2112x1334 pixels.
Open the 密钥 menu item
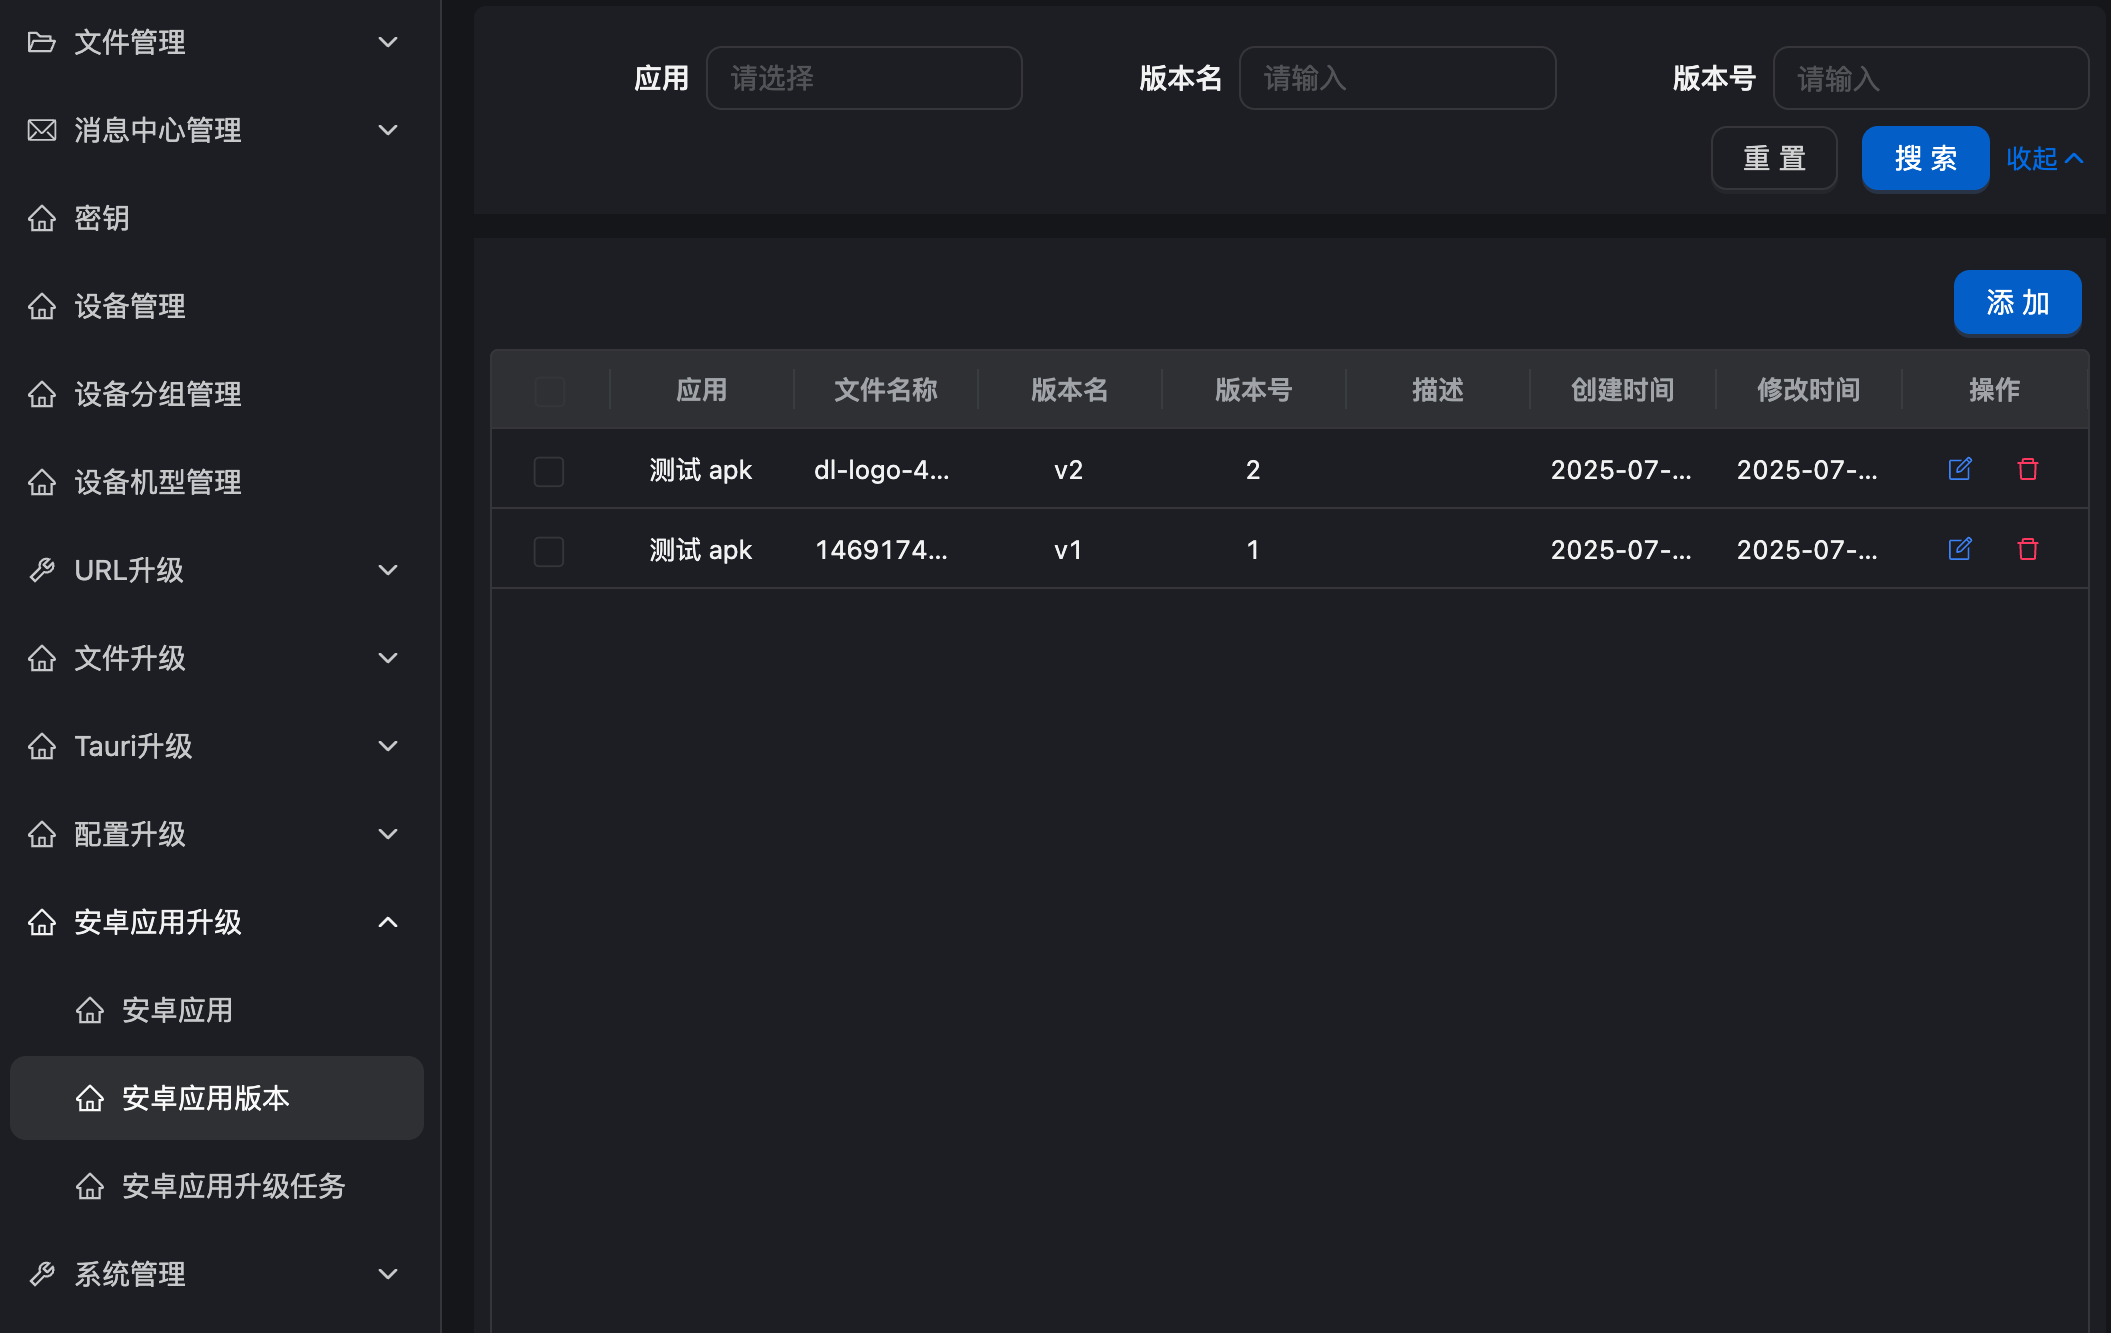pos(217,218)
